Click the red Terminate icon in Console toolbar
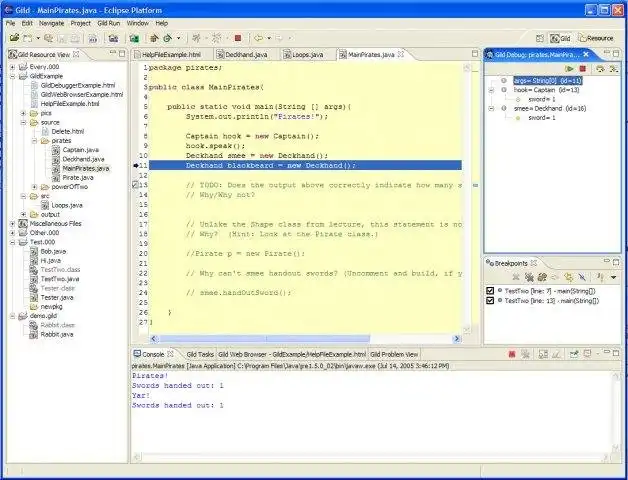The height and width of the screenshot is (480, 628). point(510,354)
